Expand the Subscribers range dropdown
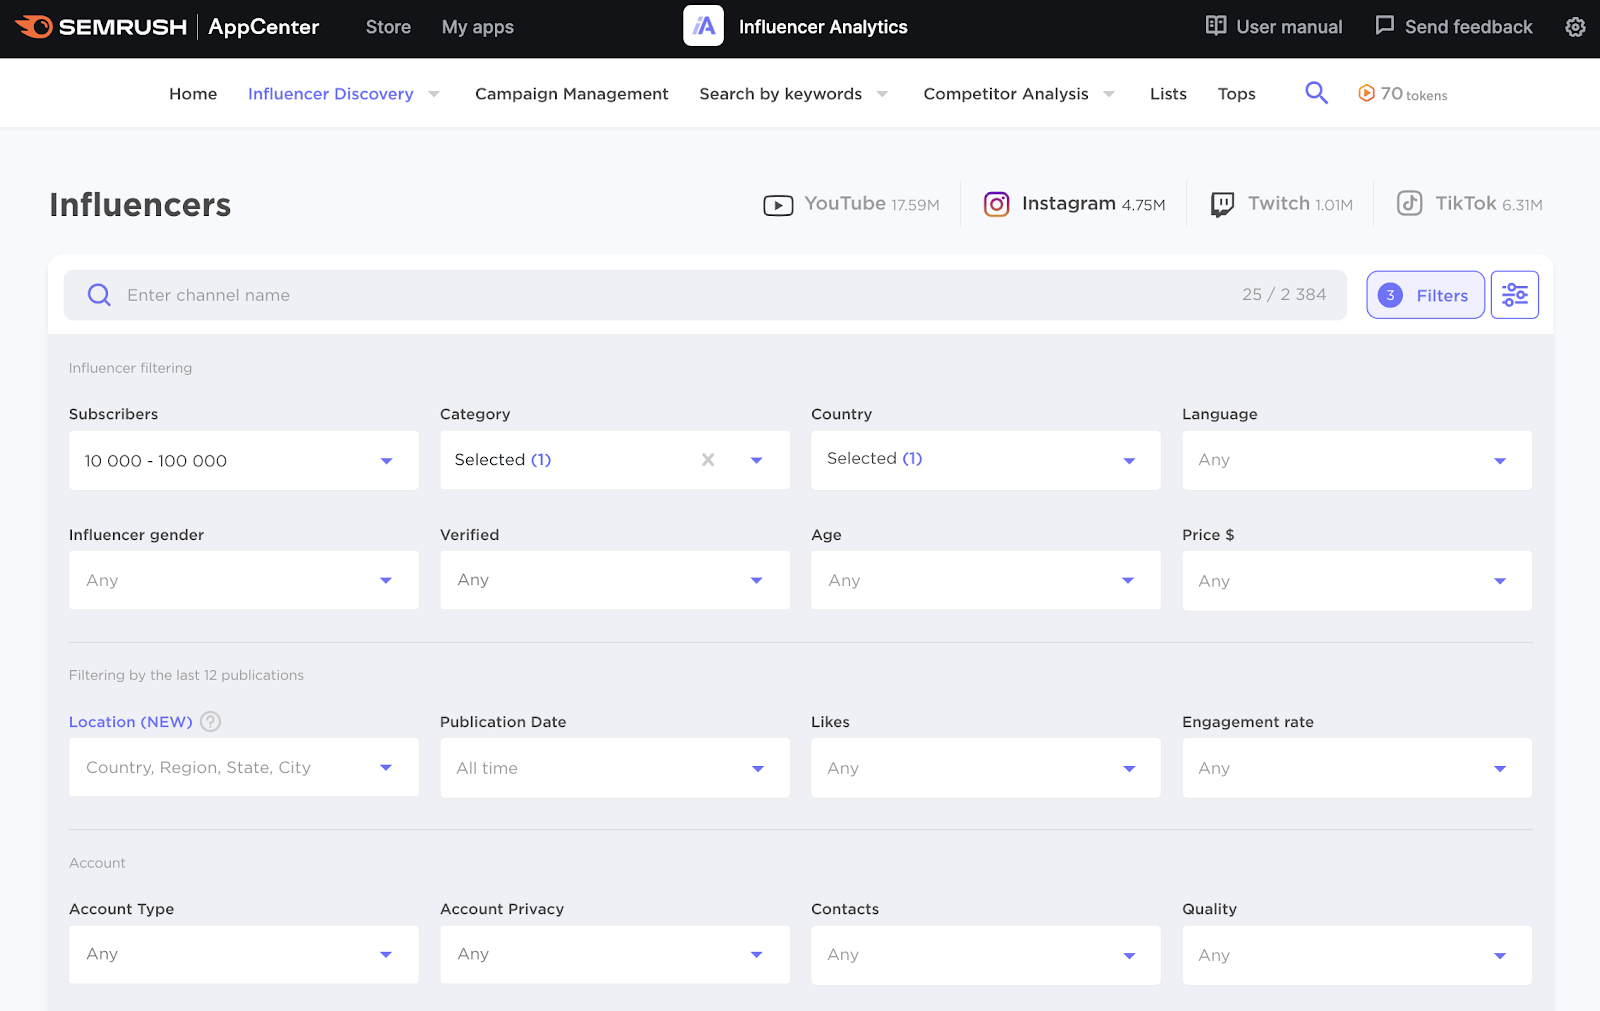Viewport: 1600px width, 1011px height. (x=386, y=460)
